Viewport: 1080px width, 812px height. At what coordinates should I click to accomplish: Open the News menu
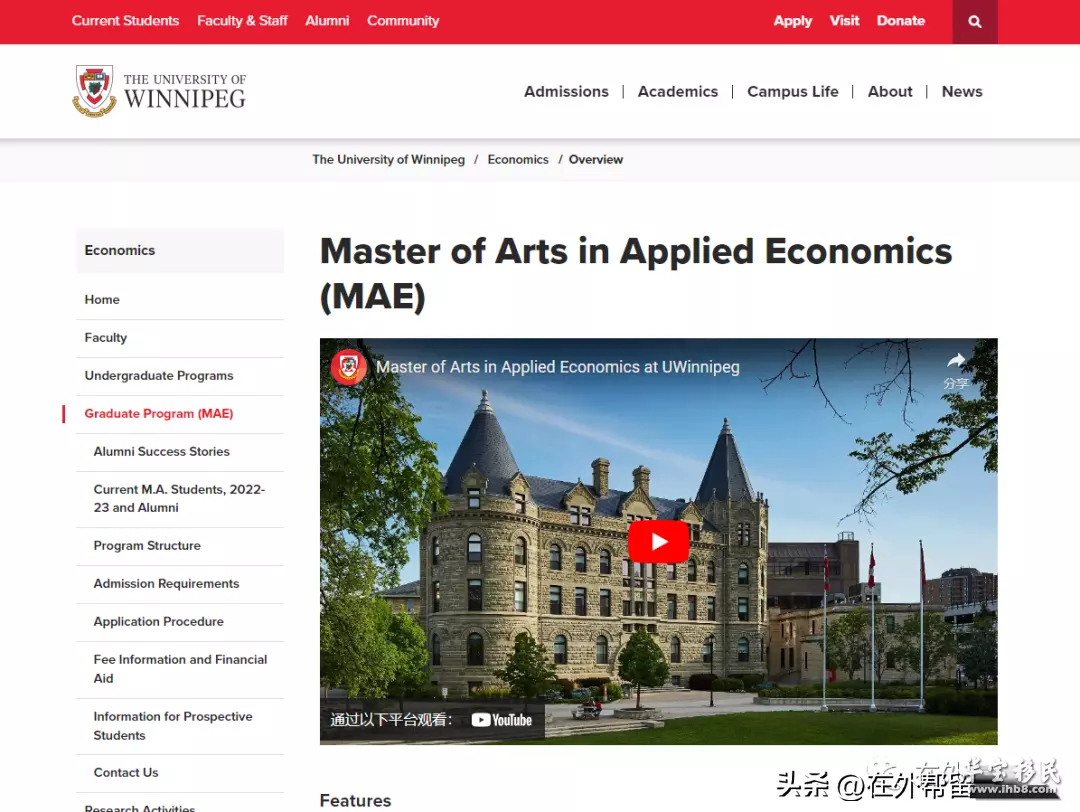tap(962, 92)
